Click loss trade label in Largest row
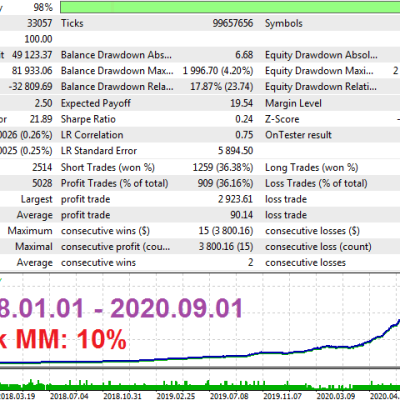The image size is (400, 400). point(286,199)
